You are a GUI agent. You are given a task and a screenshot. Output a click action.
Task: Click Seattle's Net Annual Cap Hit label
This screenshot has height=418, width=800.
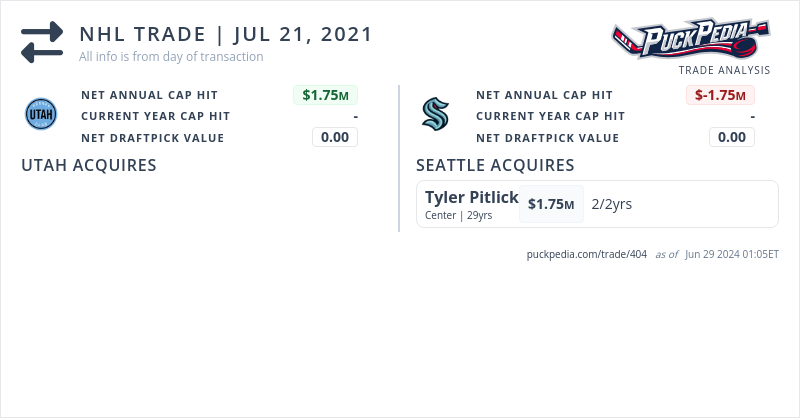(544, 95)
